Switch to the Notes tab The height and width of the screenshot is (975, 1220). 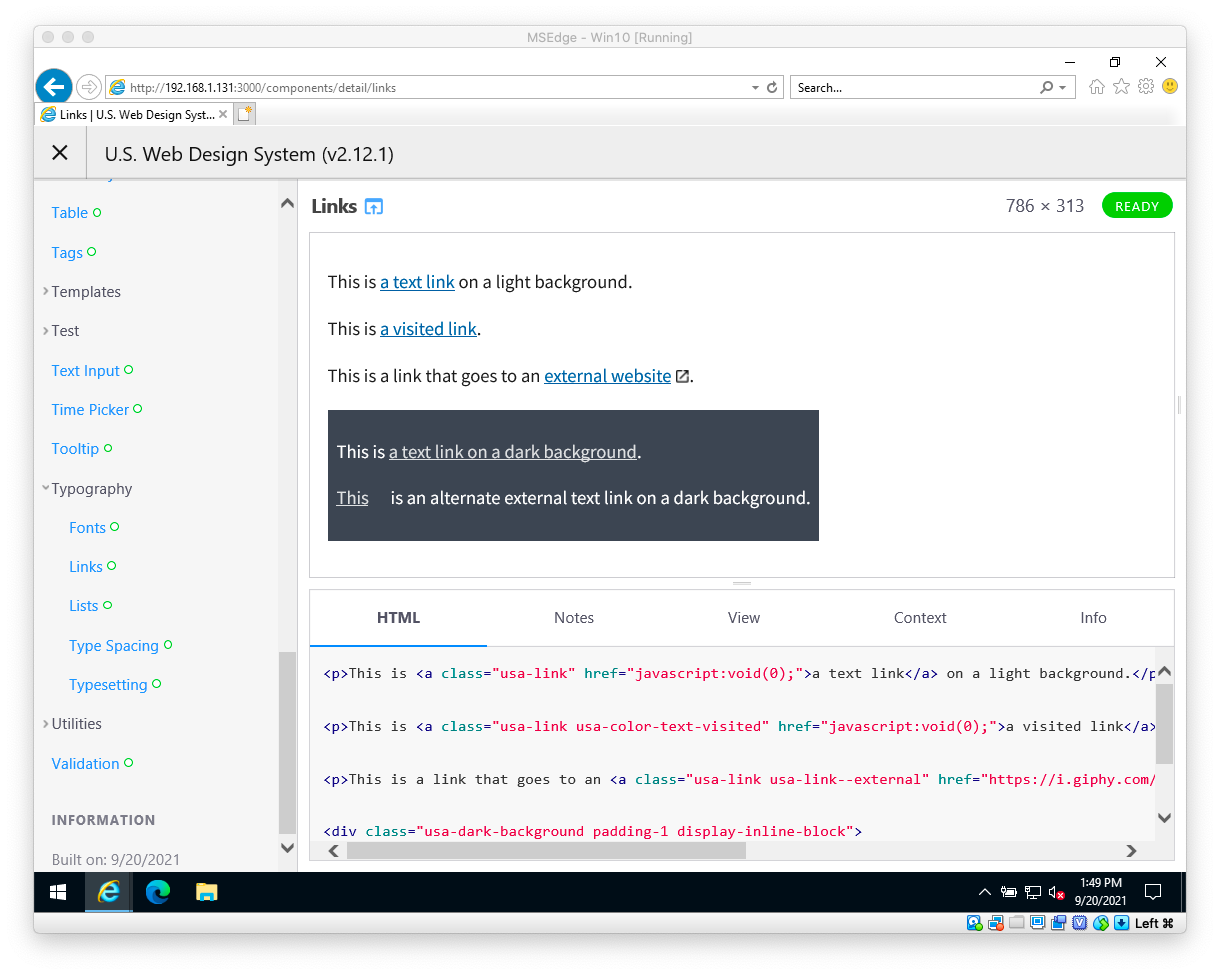[x=574, y=618]
